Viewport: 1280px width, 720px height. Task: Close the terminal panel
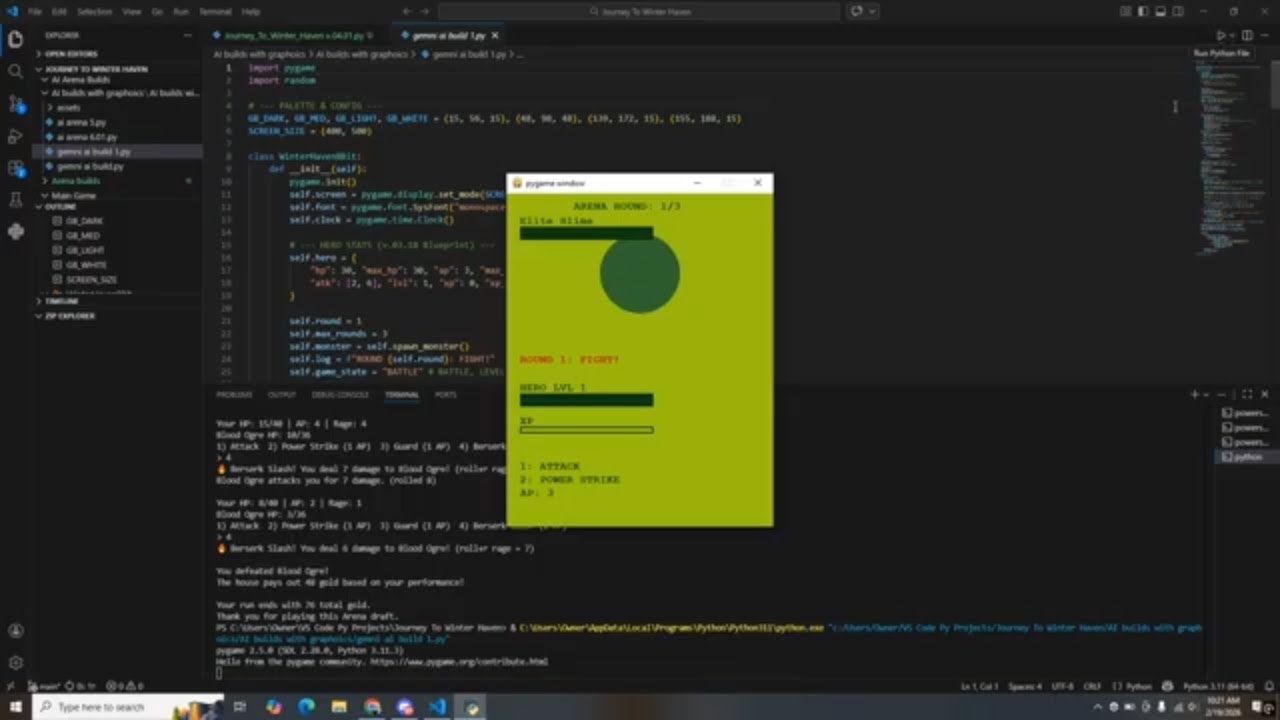[1267, 394]
